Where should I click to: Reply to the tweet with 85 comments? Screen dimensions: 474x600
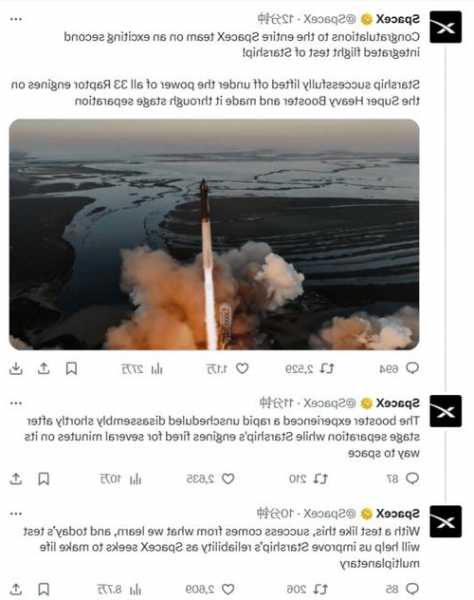point(412,589)
